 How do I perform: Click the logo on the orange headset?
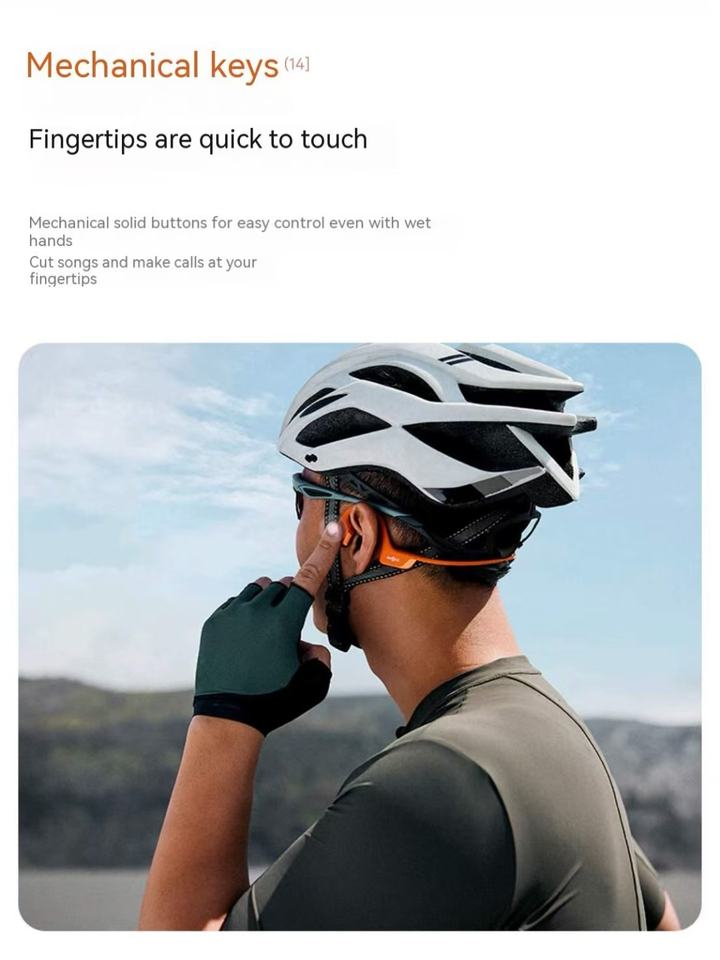point(393,558)
